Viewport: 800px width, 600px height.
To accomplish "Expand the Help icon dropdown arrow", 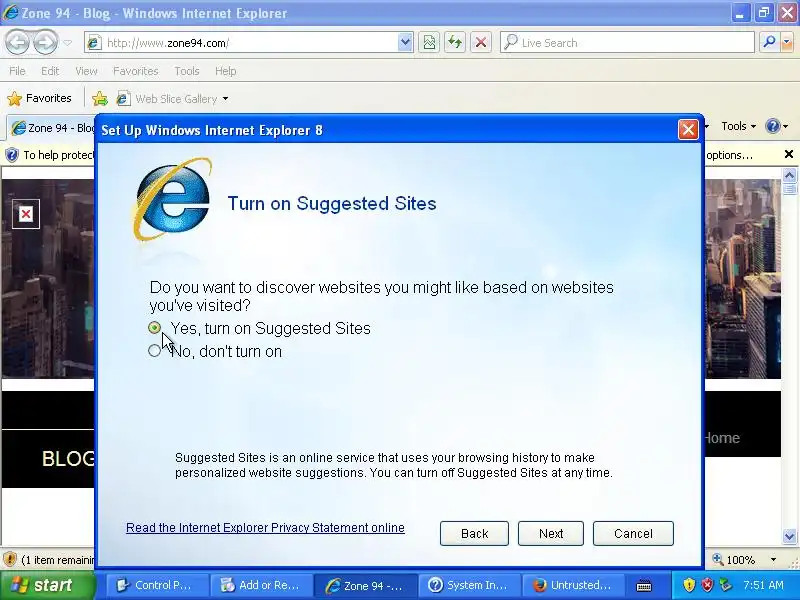I will click(x=786, y=127).
